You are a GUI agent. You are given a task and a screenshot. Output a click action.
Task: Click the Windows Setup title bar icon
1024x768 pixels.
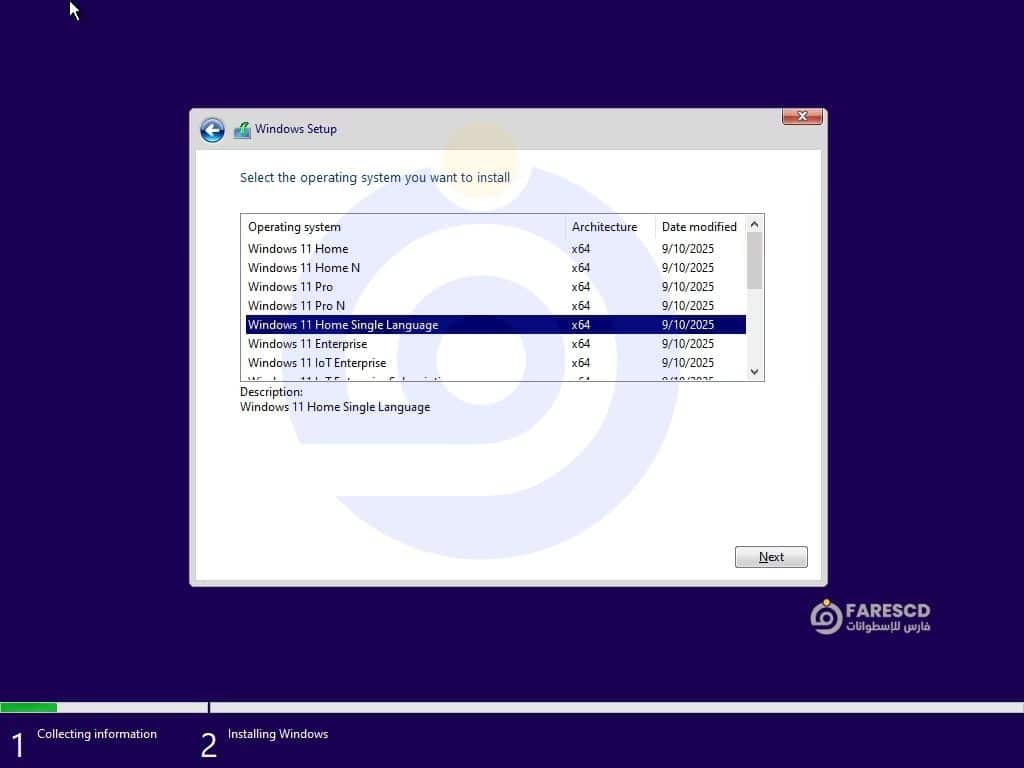click(x=242, y=130)
